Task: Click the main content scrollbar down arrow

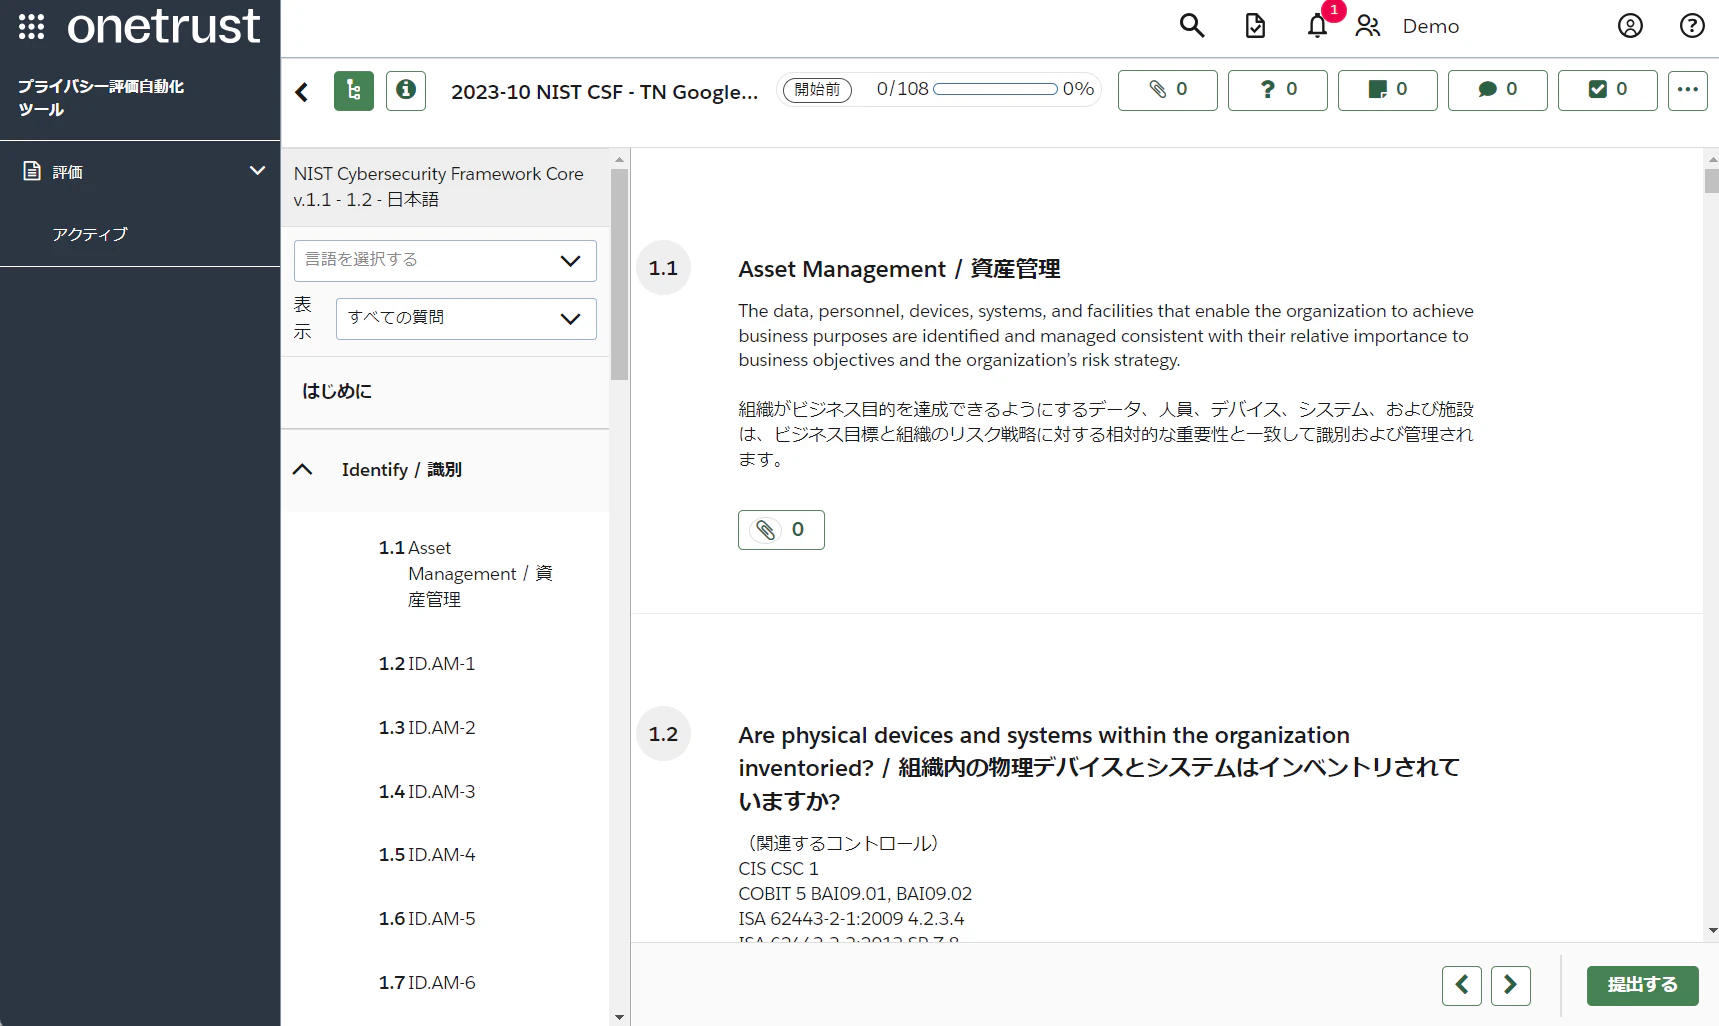Action: point(1711,930)
